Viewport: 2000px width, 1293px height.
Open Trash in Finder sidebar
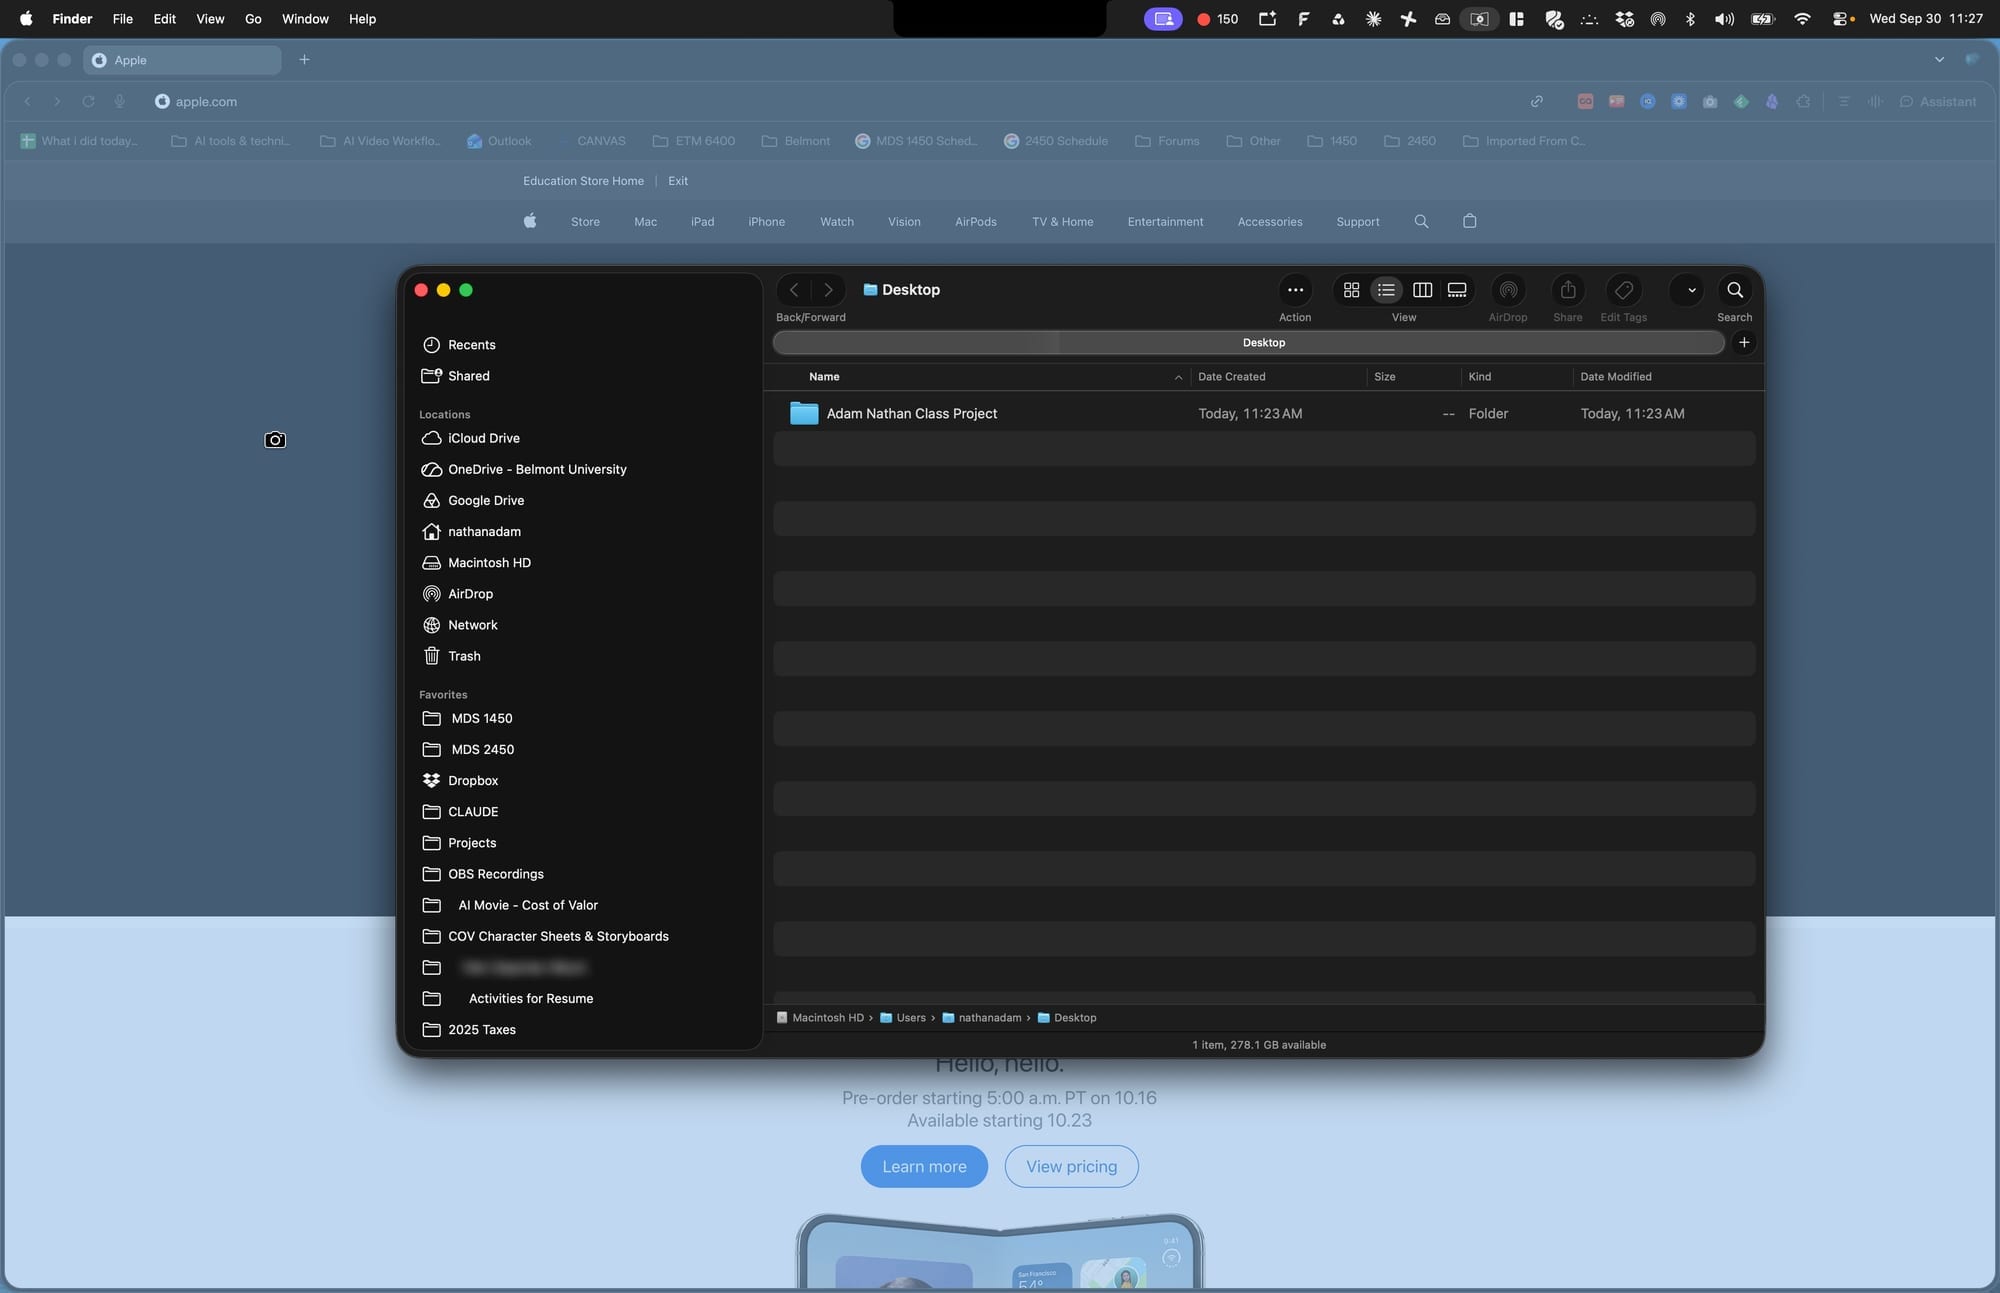(463, 656)
